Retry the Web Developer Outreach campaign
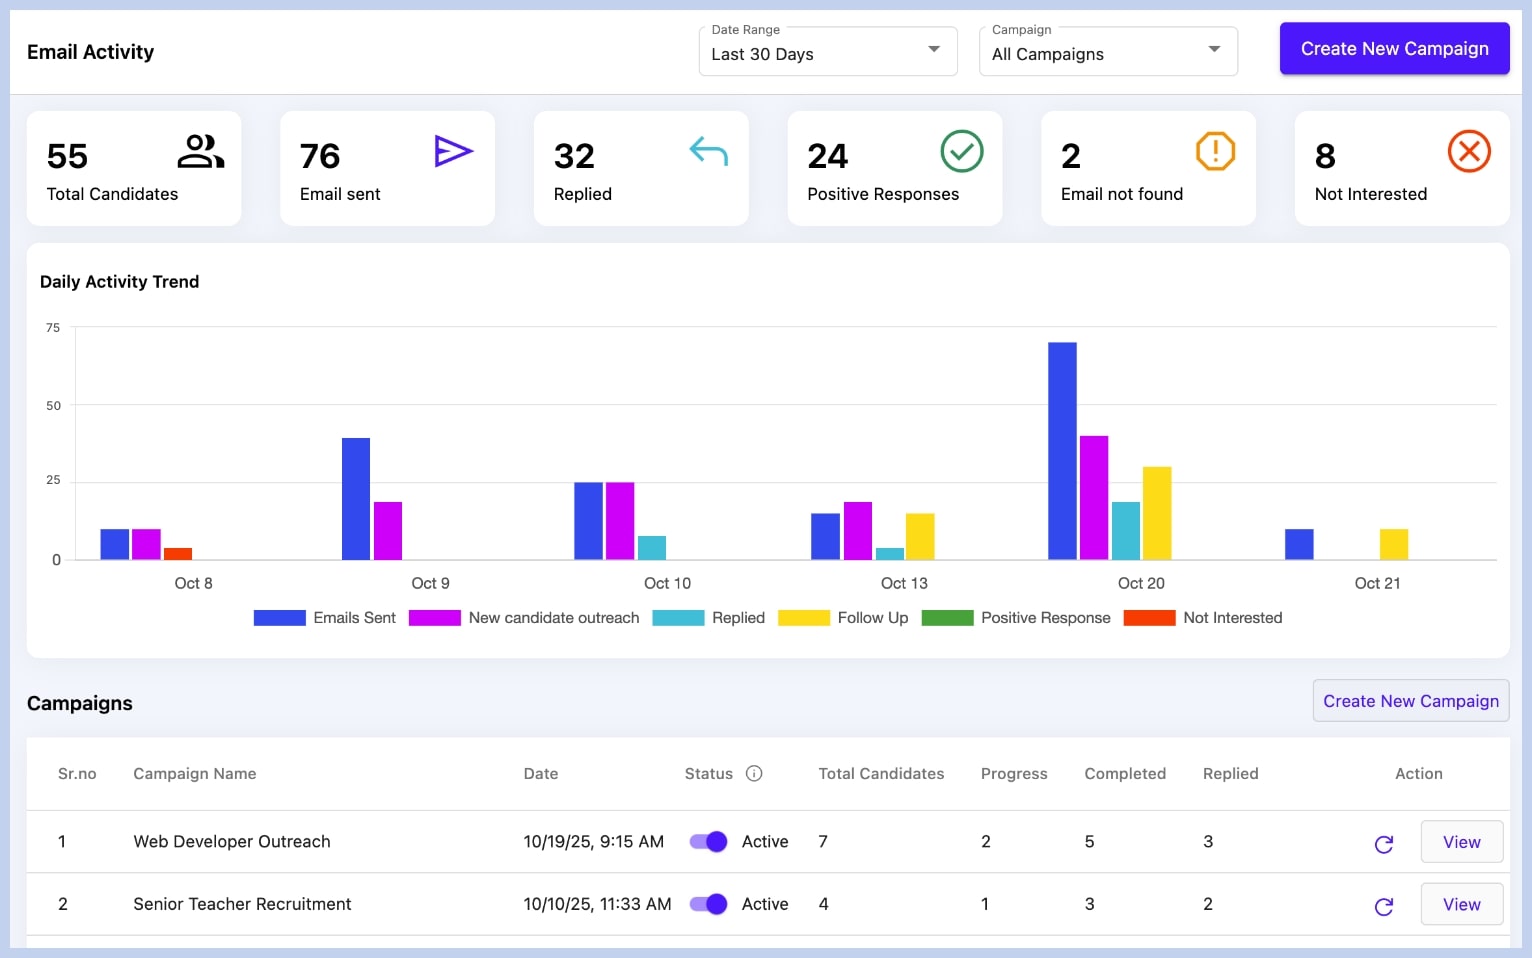Screen dimensions: 1532x958 point(1384,844)
